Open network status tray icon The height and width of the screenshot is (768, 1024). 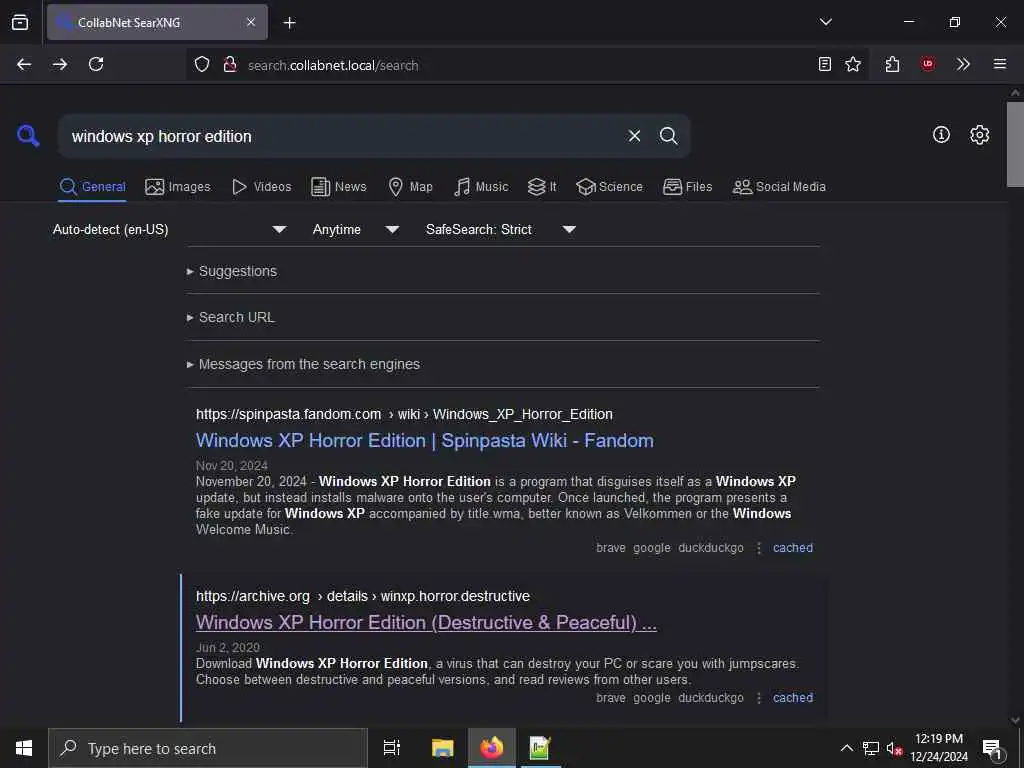871,748
